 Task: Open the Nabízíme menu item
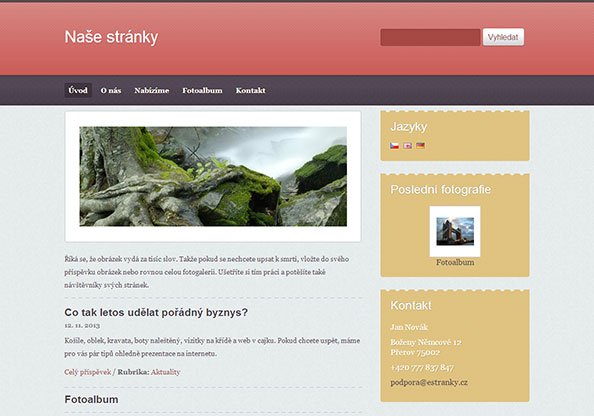[x=152, y=90]
